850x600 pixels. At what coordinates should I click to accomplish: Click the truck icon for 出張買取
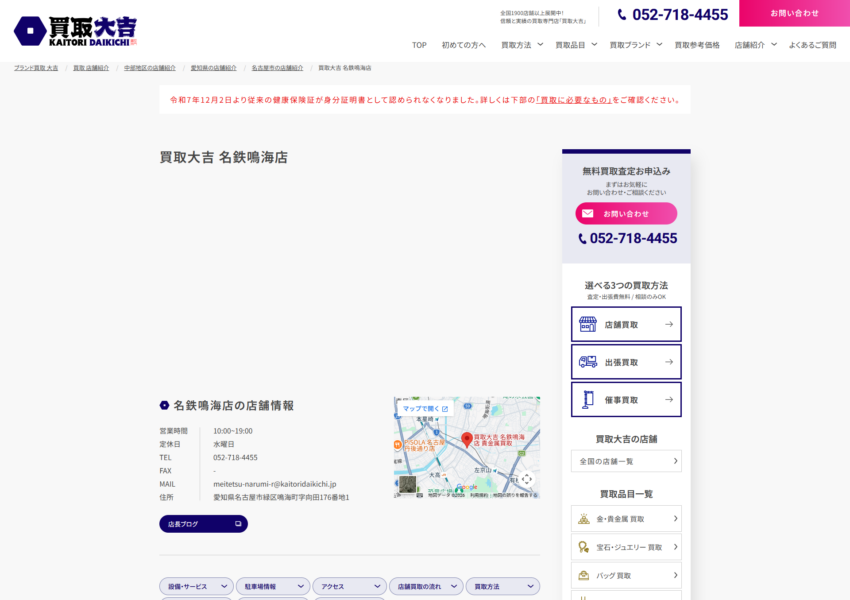click(588, 362)
